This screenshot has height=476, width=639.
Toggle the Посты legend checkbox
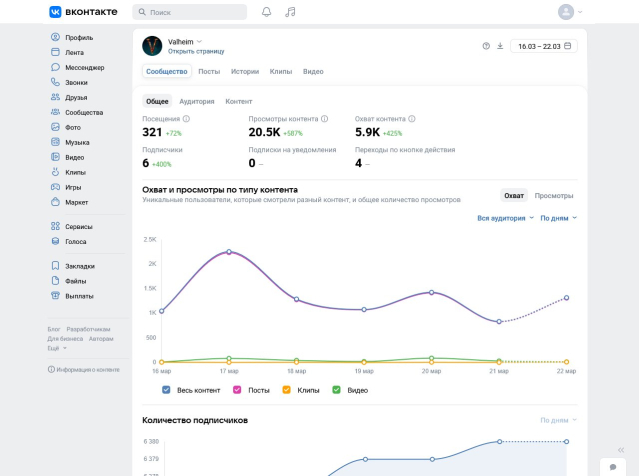pos(237,389)
